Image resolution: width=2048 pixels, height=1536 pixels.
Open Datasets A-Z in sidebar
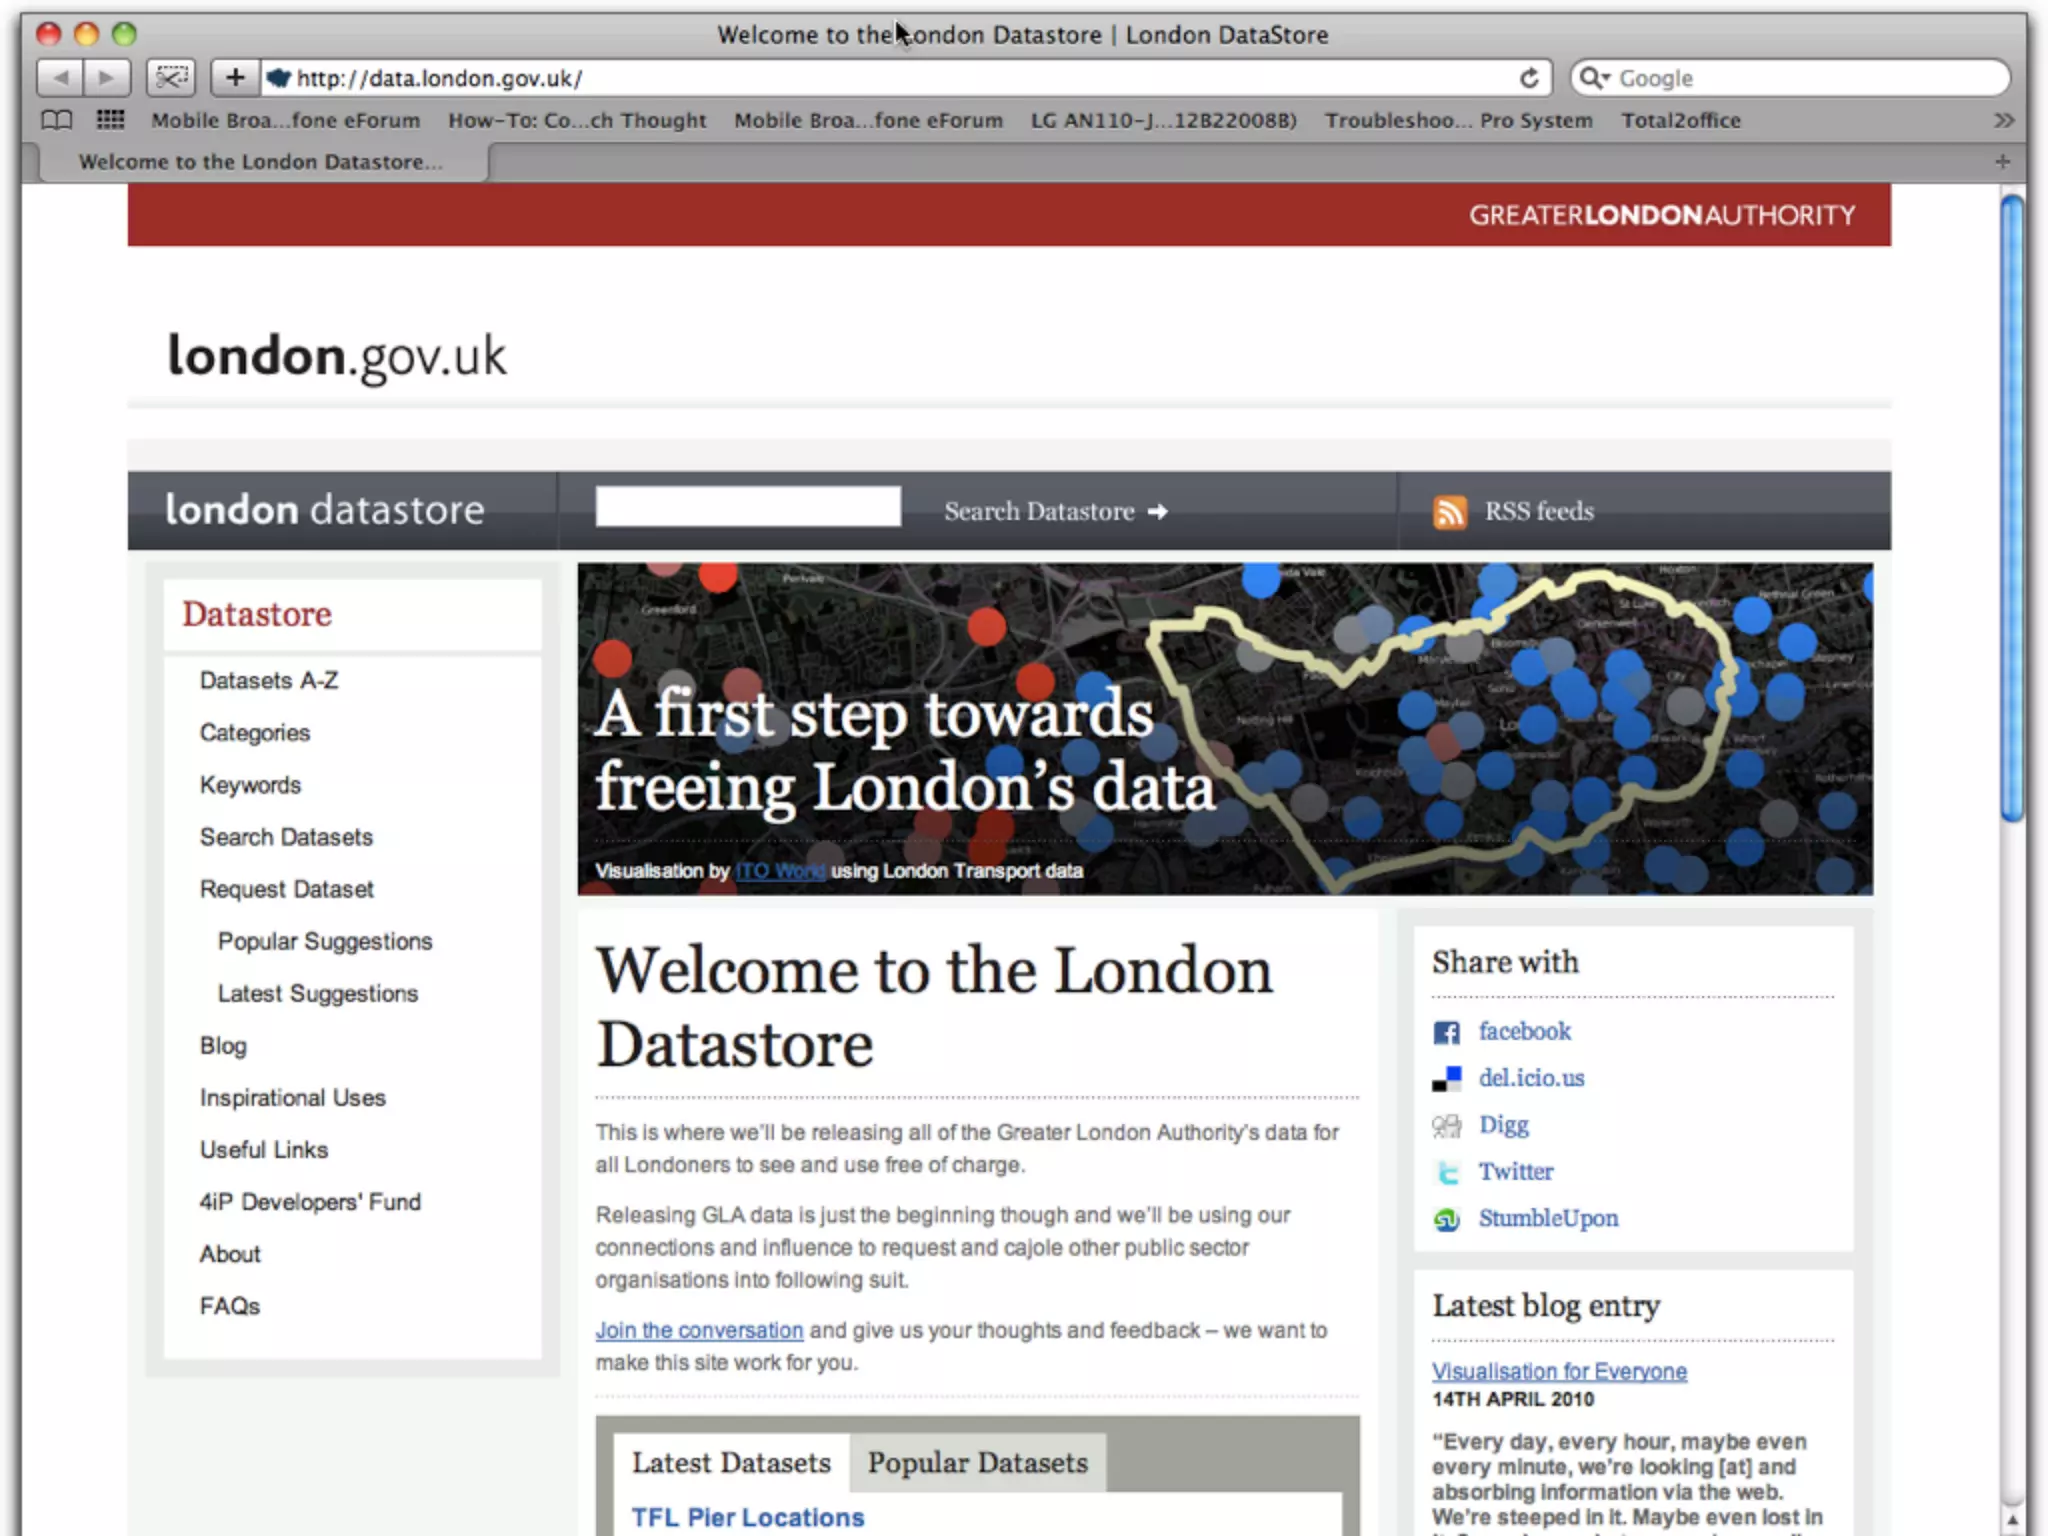(269, 681)
